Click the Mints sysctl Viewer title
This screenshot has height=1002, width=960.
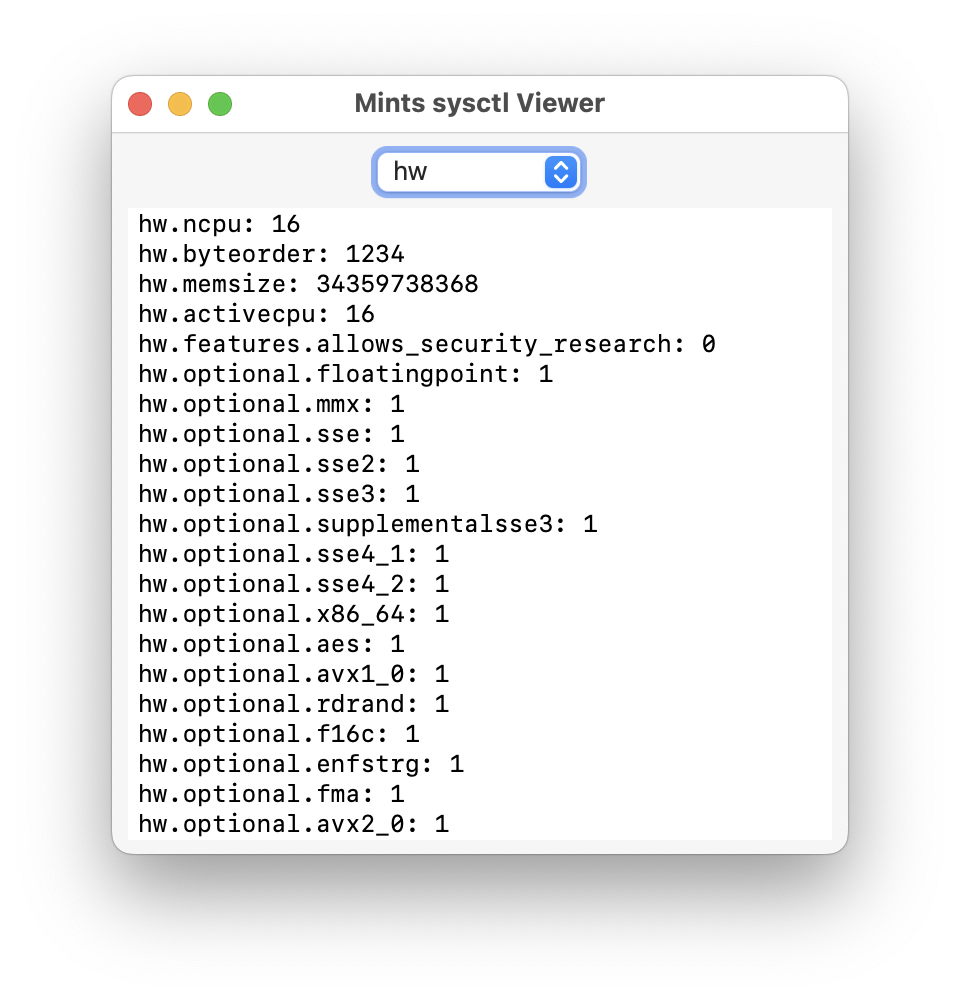(x=479, y=104)
